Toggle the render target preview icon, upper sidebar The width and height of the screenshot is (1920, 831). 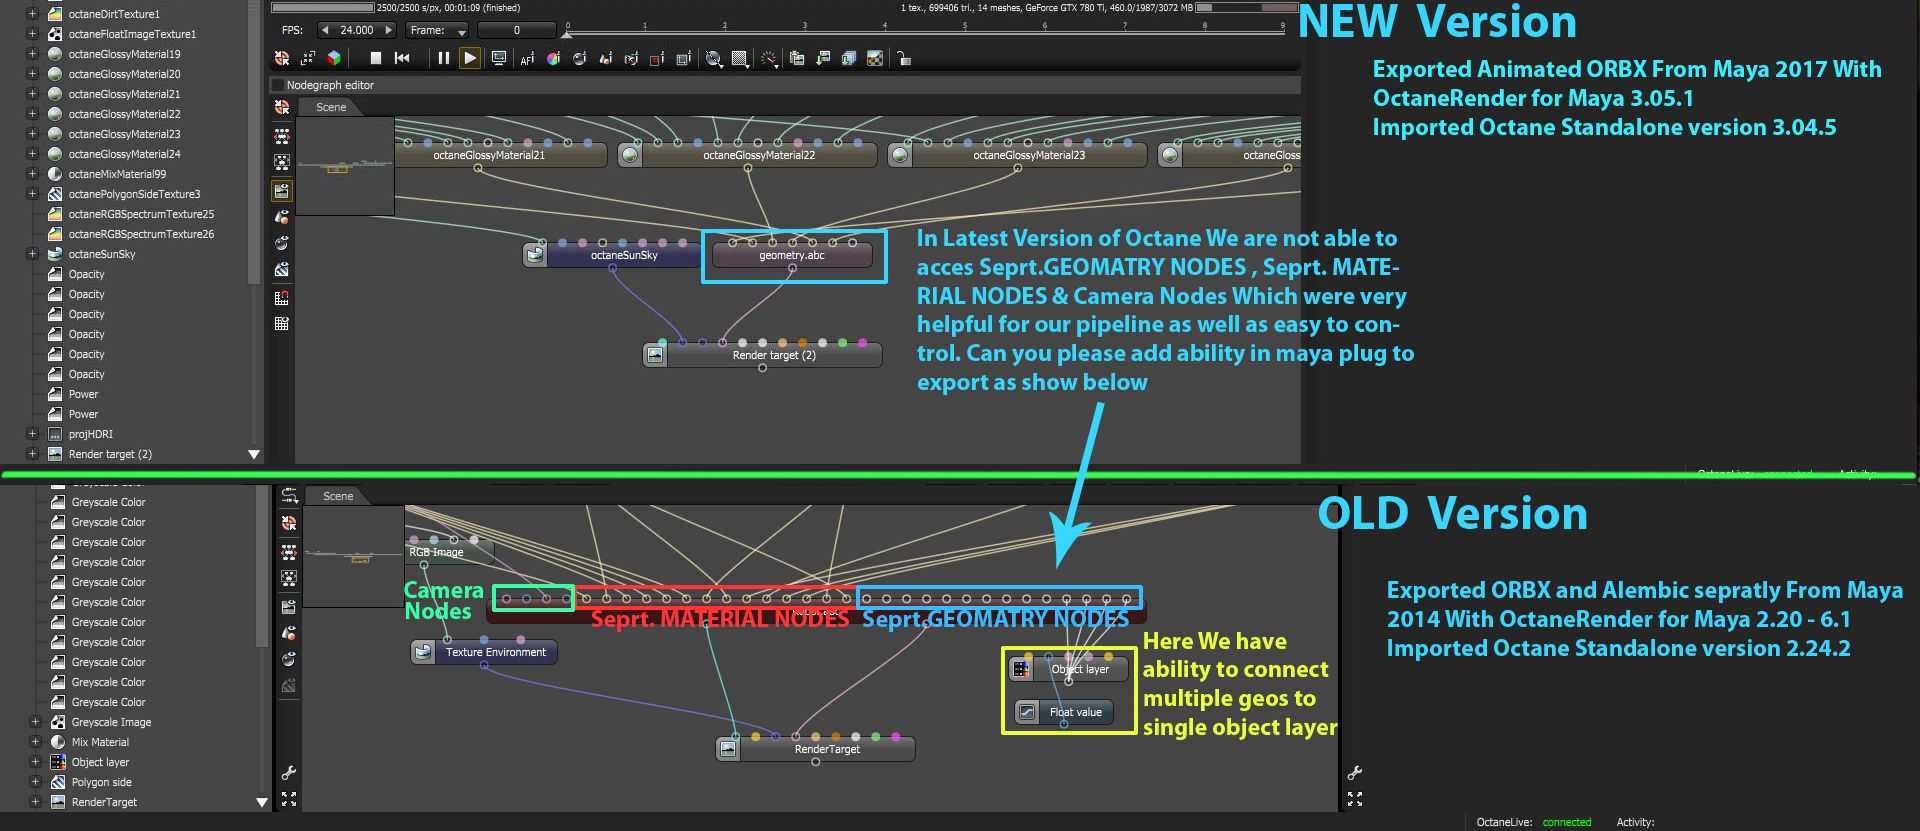click(282, 190)
